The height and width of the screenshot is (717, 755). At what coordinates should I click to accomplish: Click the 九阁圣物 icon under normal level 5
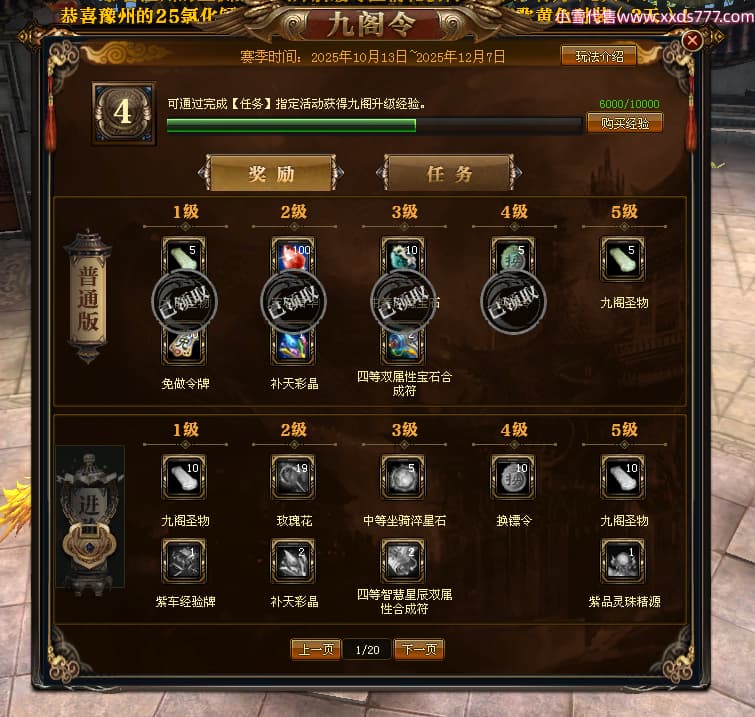point(622,260)
